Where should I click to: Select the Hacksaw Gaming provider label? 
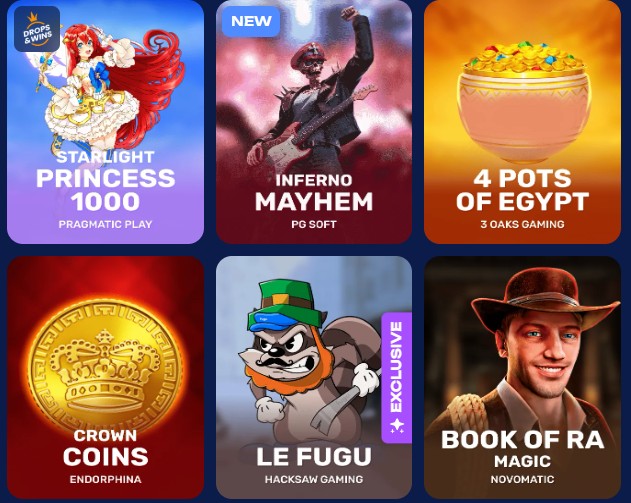(x=314, y=479)
